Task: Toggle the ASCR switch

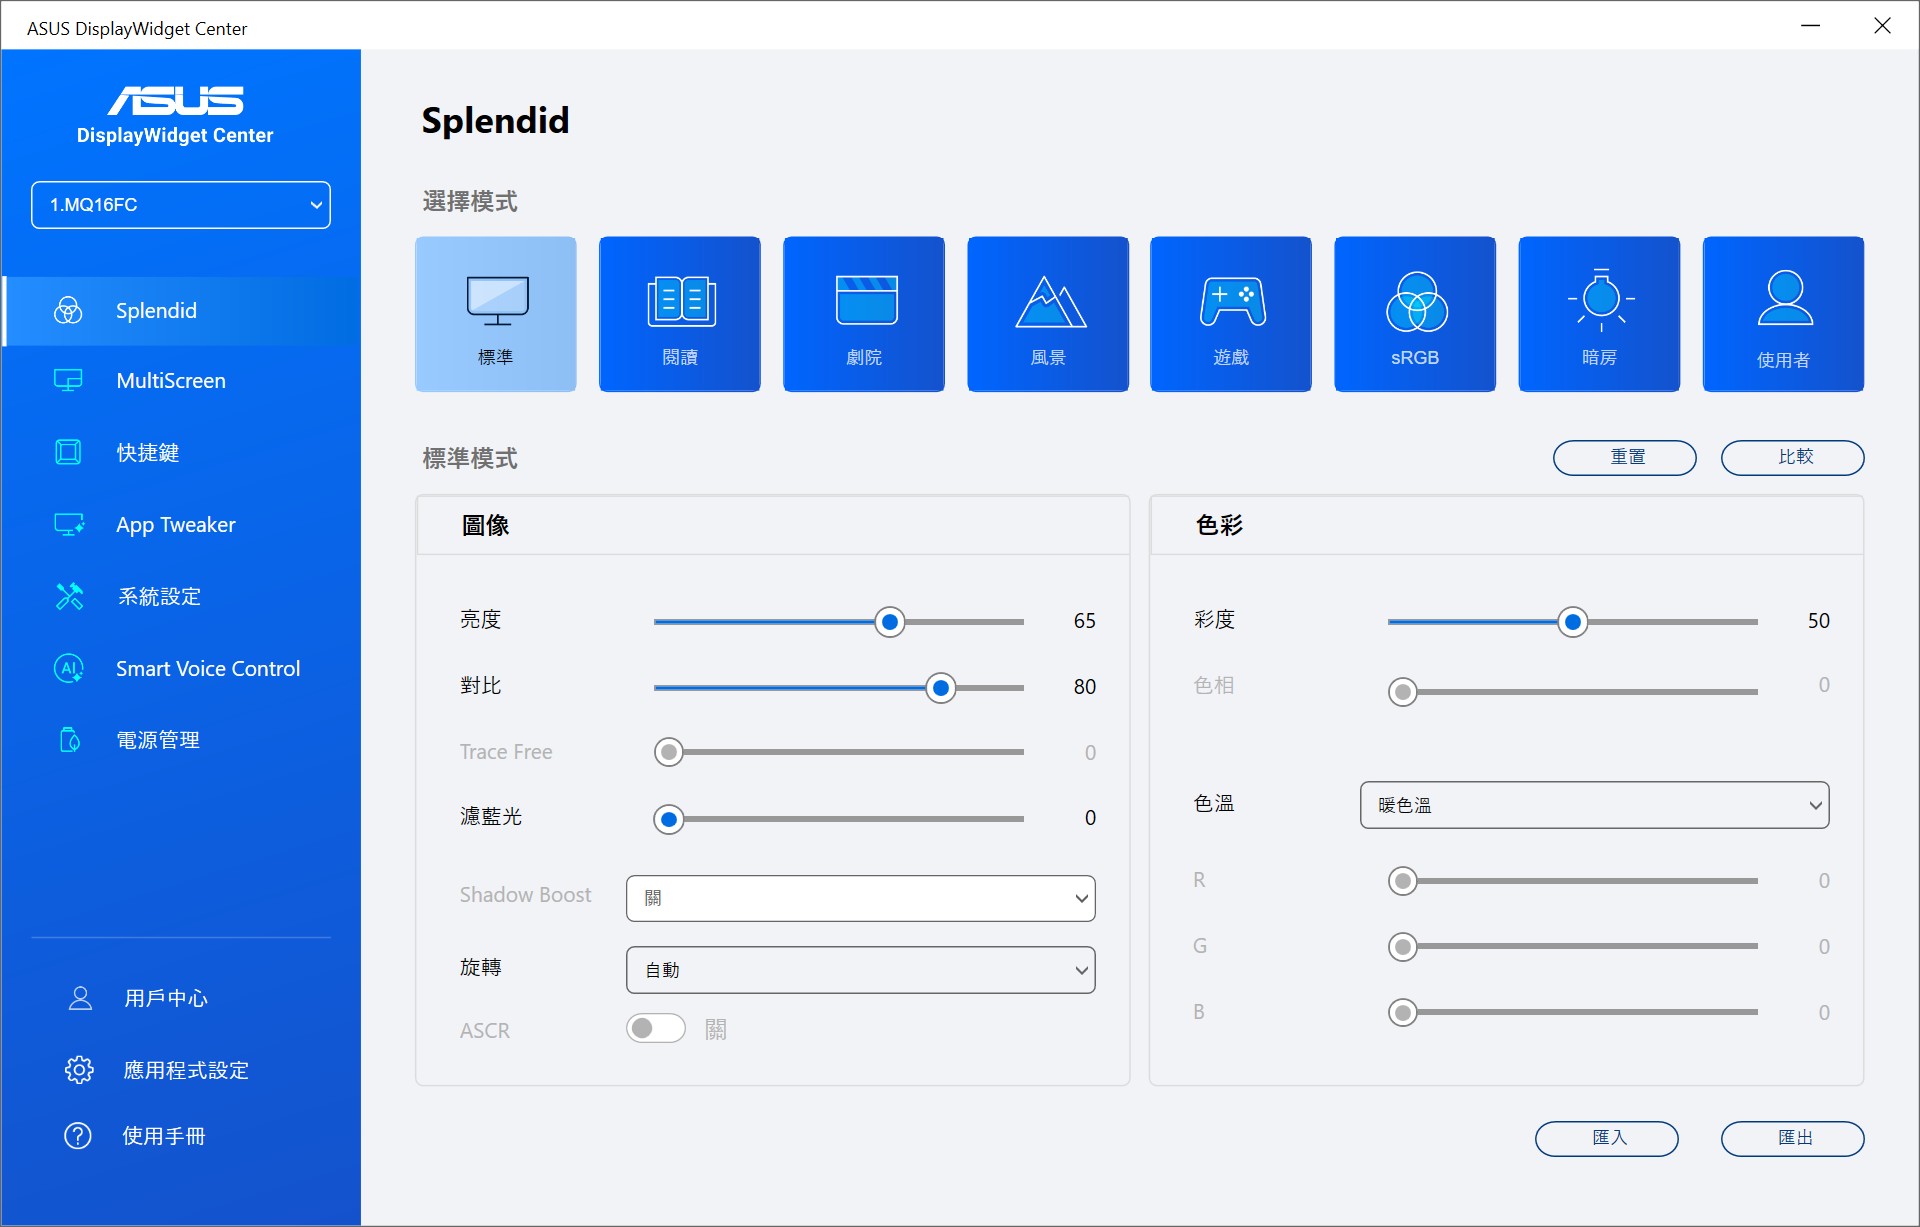Action: [656, 1028]
